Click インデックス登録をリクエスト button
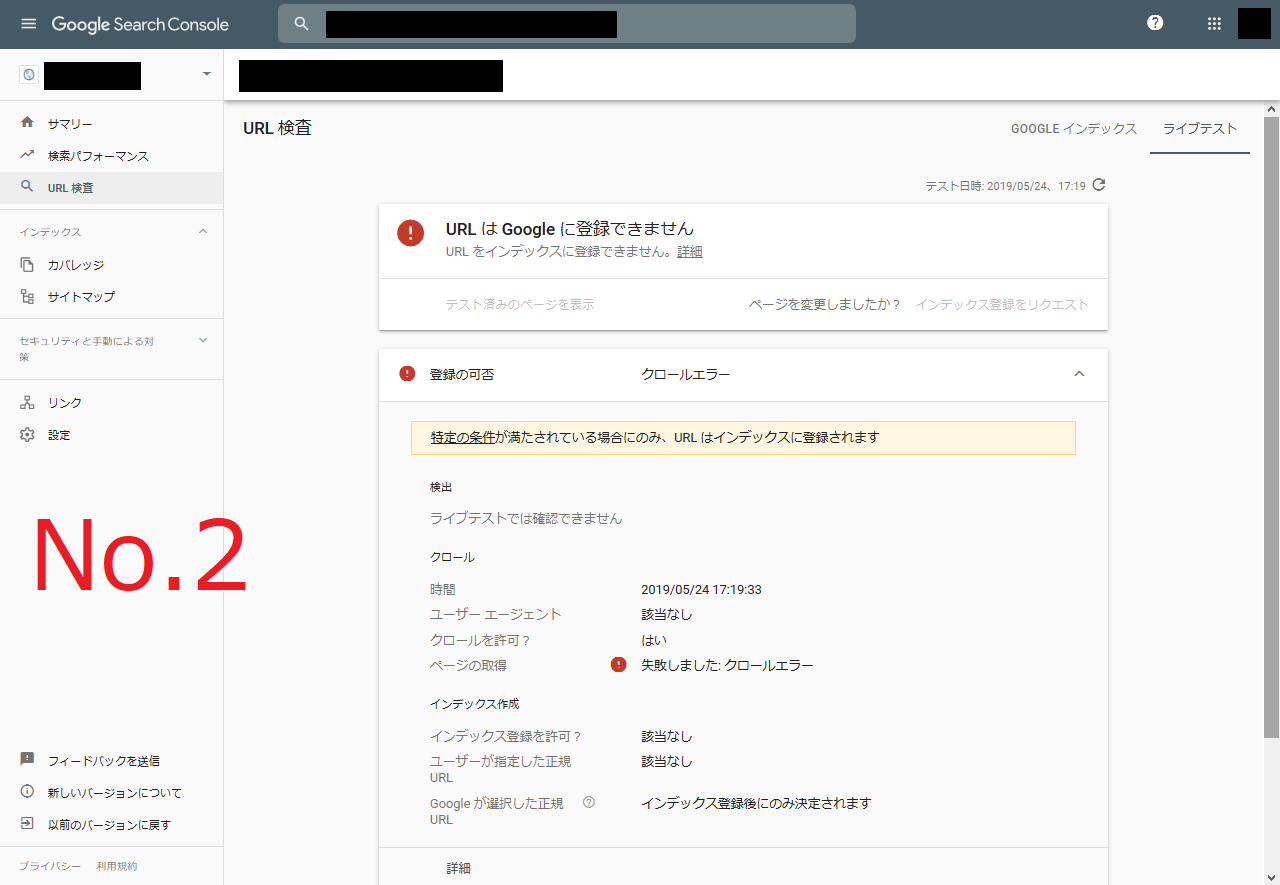Viewport: 1280px width, 885px height. coord(1002,304)
